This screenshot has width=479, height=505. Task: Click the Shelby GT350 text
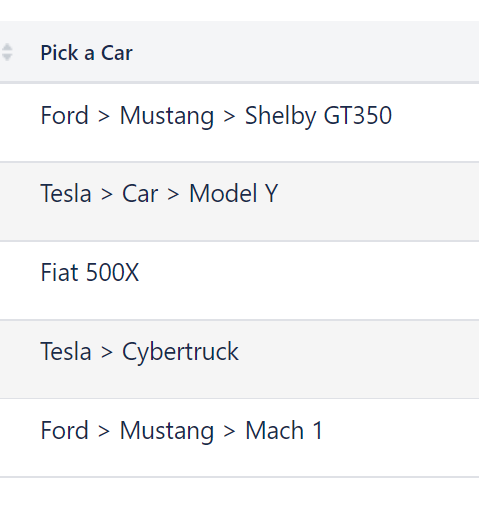[x=318, y=116]
